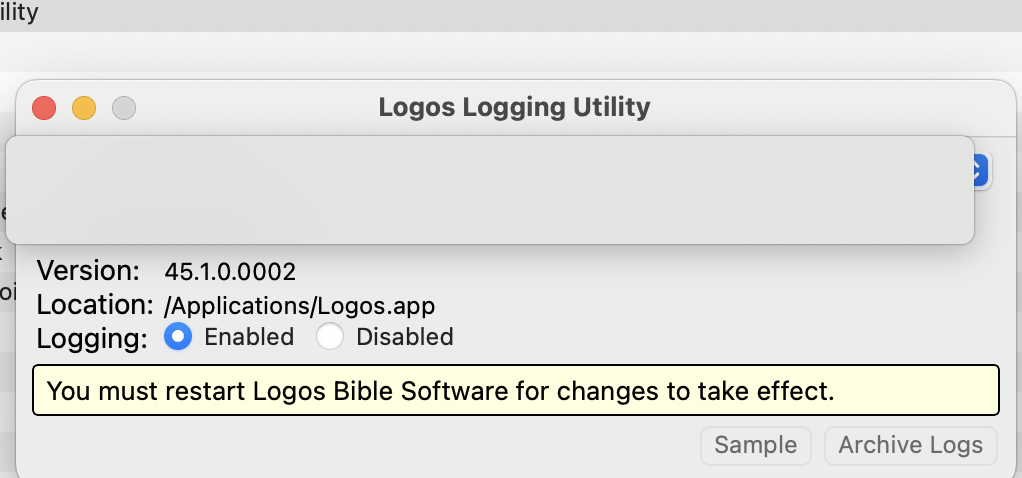Click the "Version:" label
Image resolution: width=1022 pixels, height=478 pixels.
click(89, 271)
